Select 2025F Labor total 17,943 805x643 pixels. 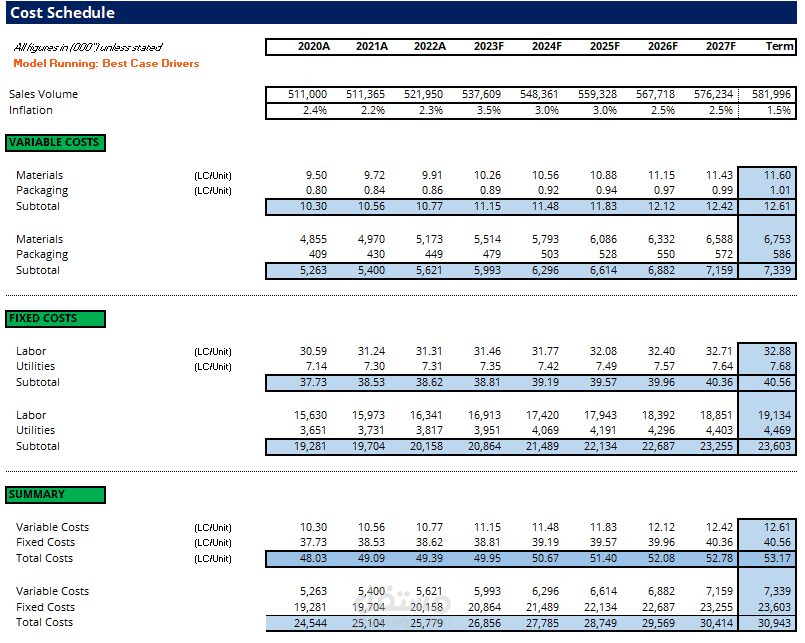pos(600,415)
